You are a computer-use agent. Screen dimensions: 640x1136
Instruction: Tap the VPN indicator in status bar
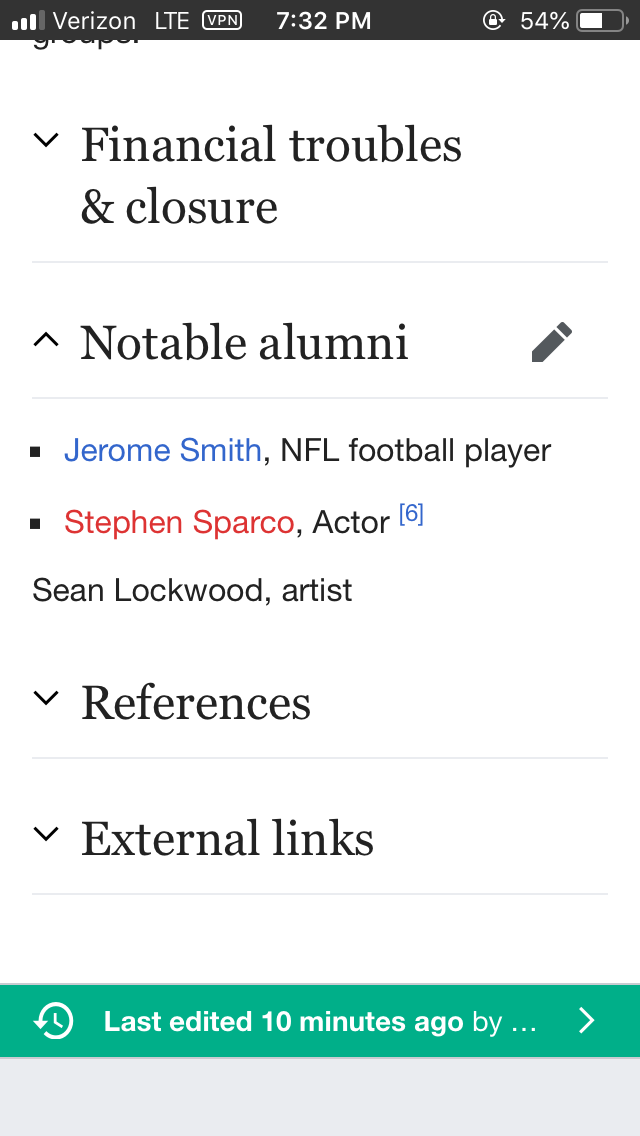(x=222, y=21)
